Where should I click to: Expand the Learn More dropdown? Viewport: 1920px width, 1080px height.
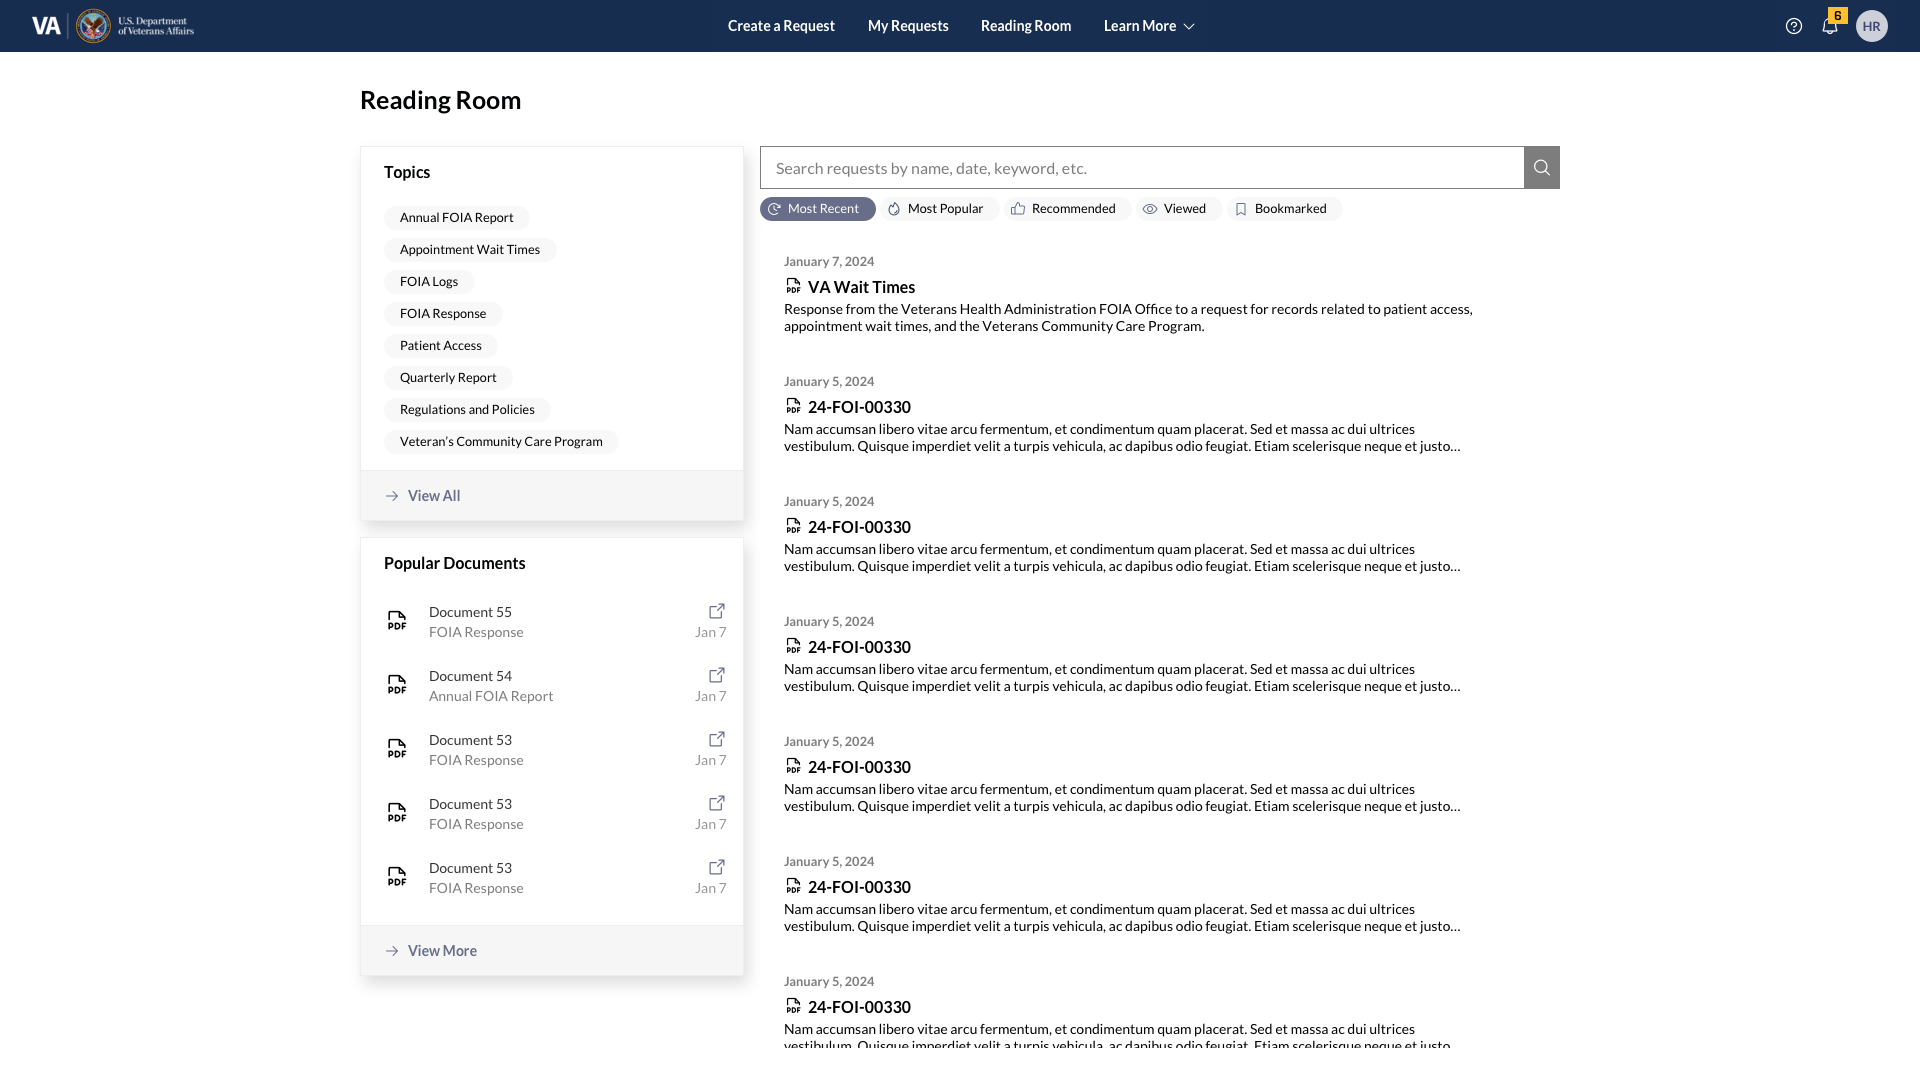[1147, 26]
